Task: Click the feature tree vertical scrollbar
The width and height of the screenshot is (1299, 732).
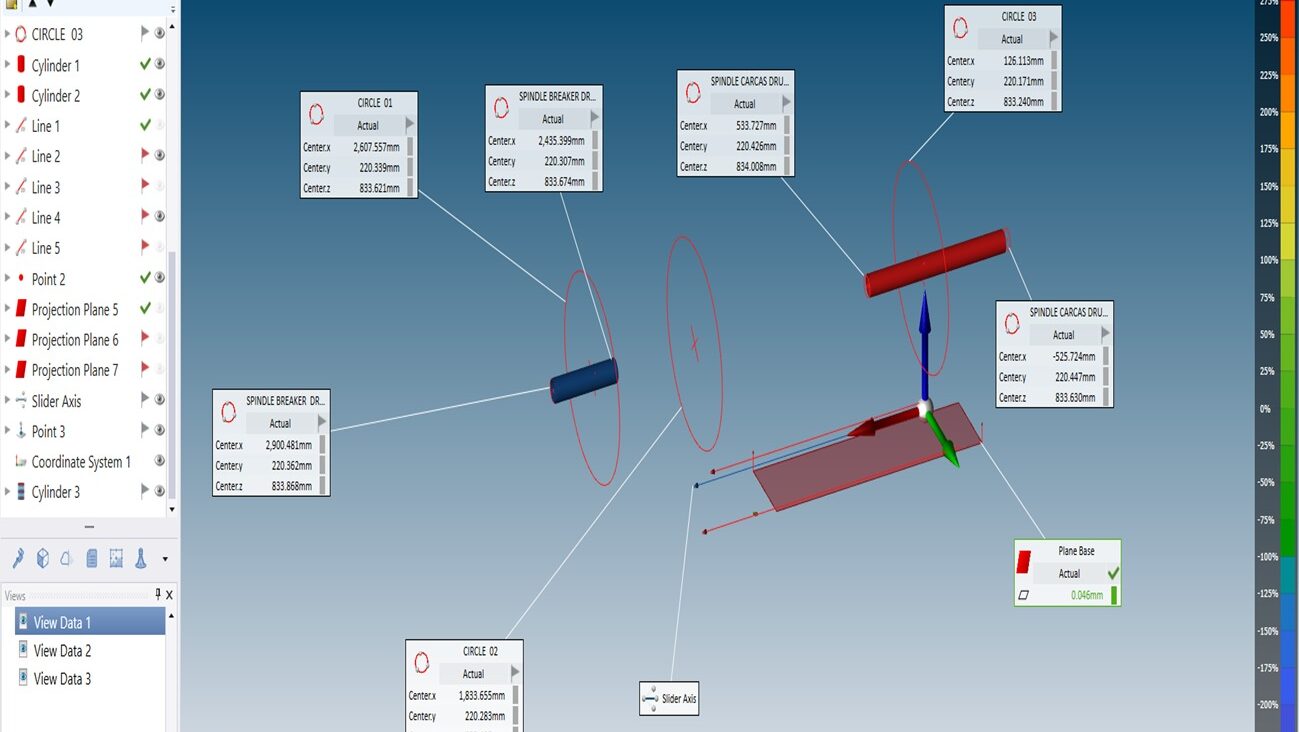Action: click(x=172, y=375)
